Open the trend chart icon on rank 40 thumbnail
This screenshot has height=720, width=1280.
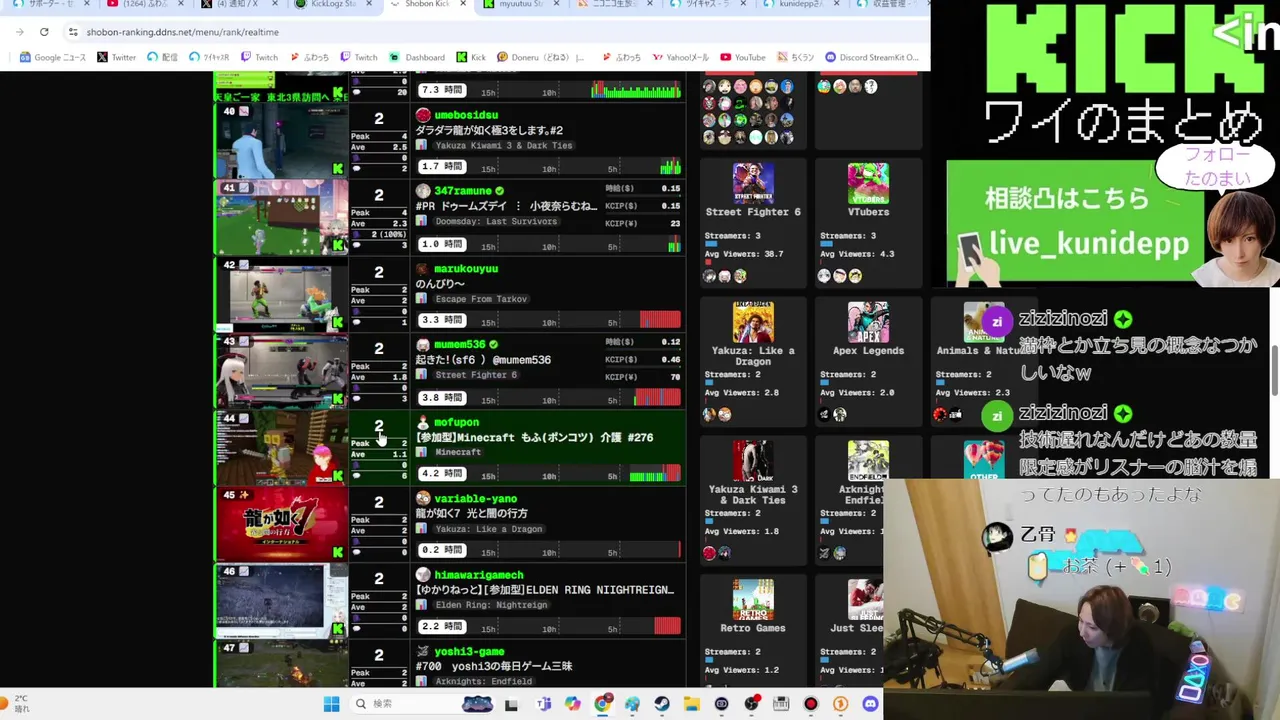click(x=243, y=111)
